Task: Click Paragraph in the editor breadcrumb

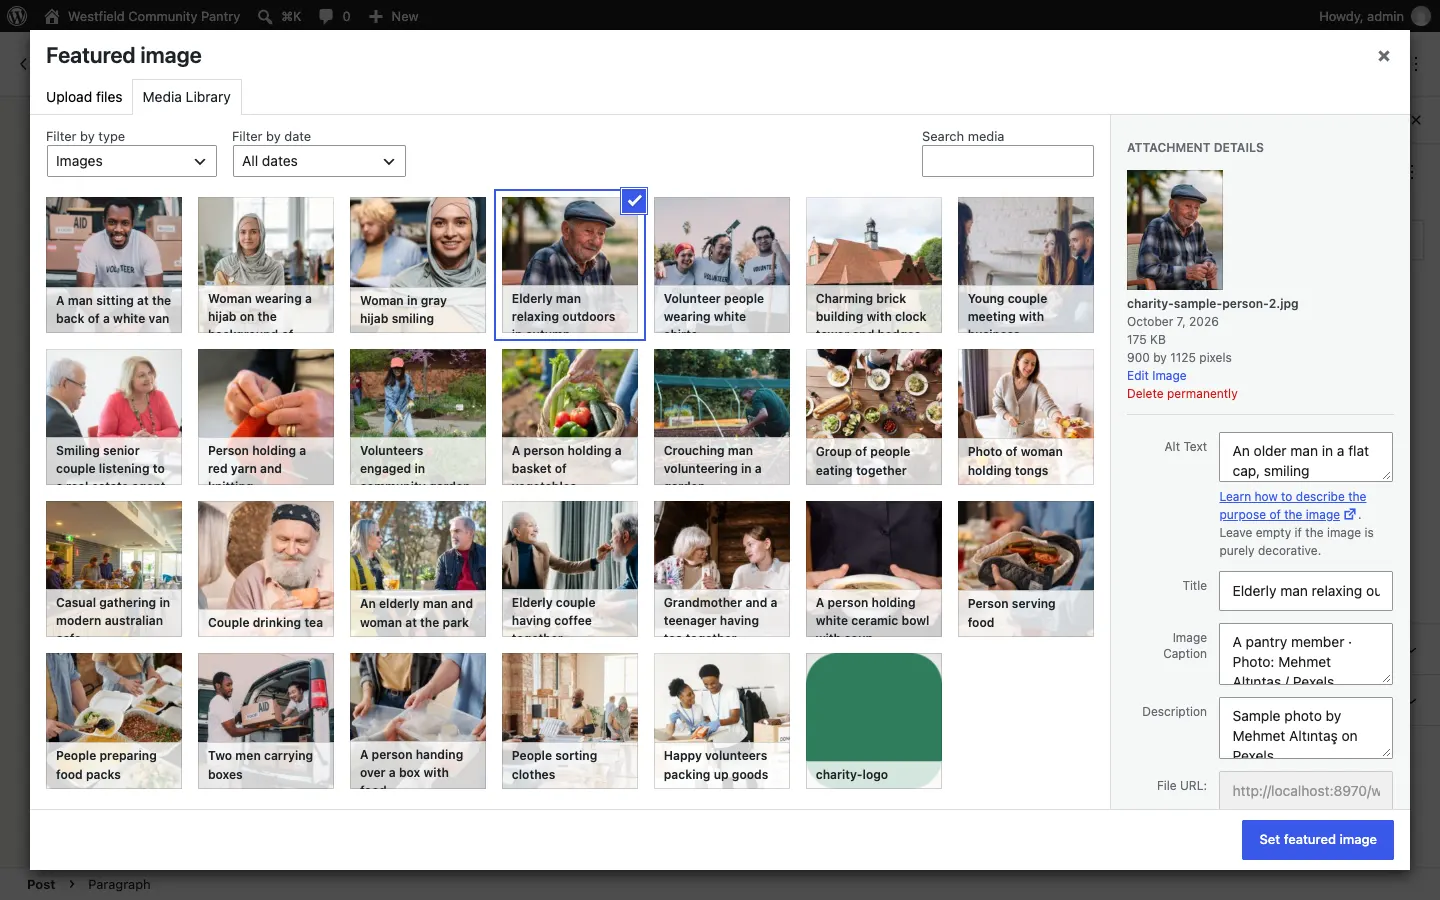Action: coord(119,884)
